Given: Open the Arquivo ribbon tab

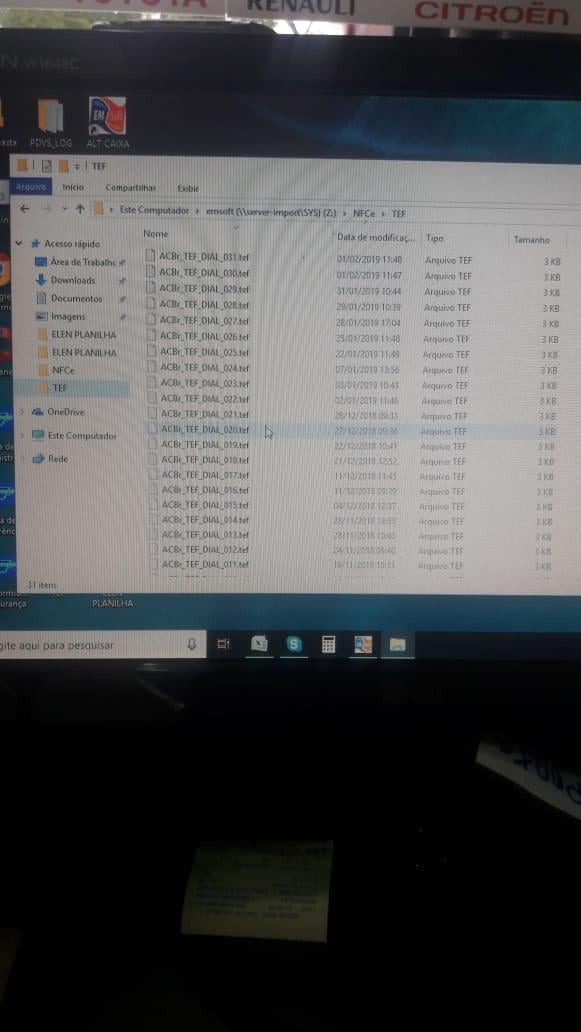Looking at the screenshot, I should click(31, 187).
